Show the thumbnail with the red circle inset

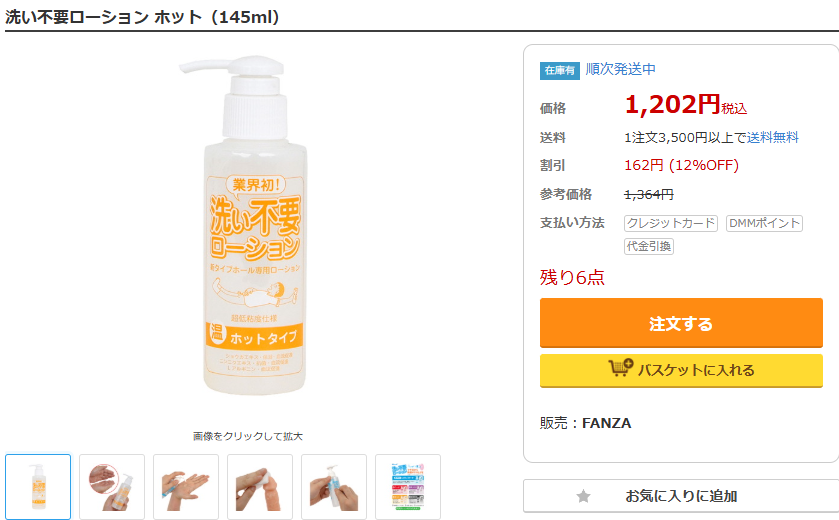pyautogui.click(x=112, y=487)
